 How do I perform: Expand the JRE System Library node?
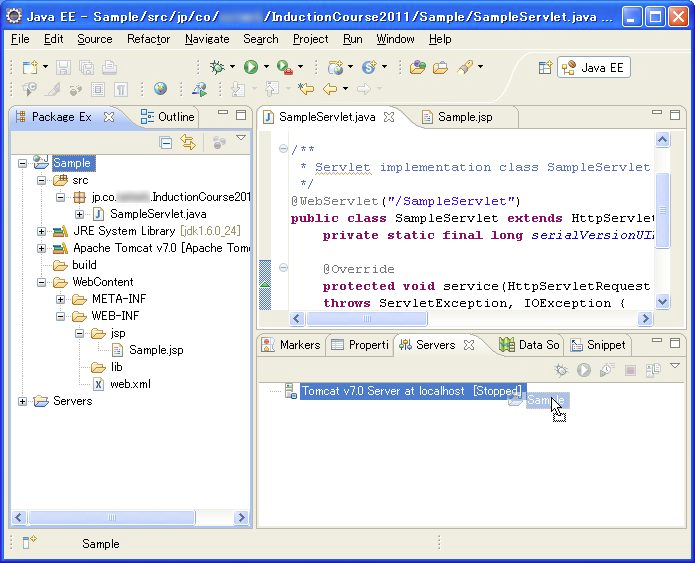[x=41, y=231]
